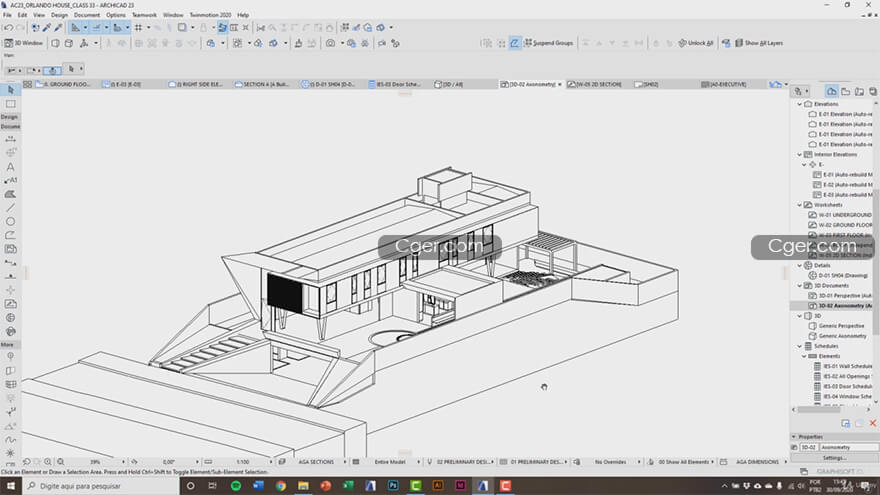The height and width of the screenshot is (495, 880).
Task: Select Generic Axonometry in navigator
Action: pos(838,336)
